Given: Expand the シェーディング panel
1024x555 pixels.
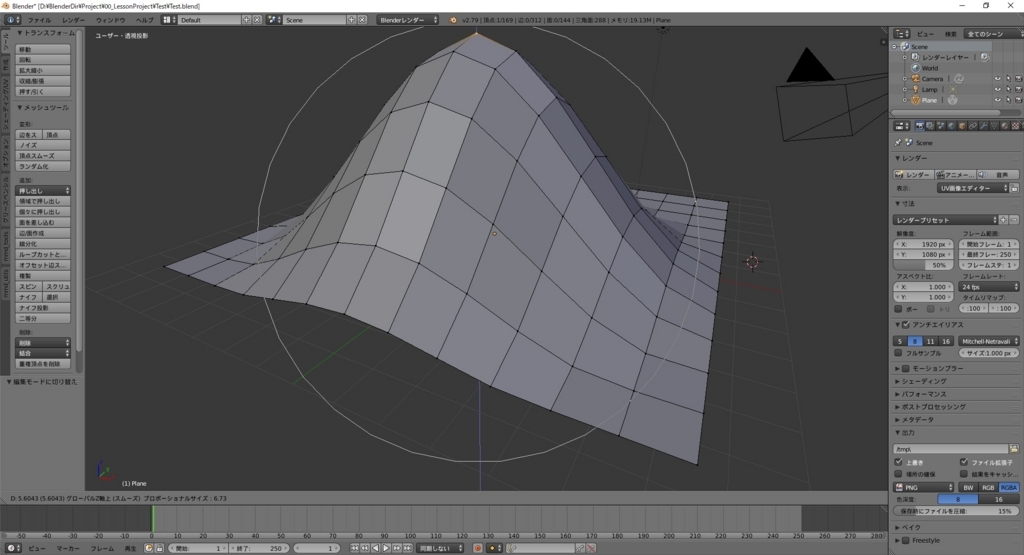Looking at the screenshot, I should point(923,381).
